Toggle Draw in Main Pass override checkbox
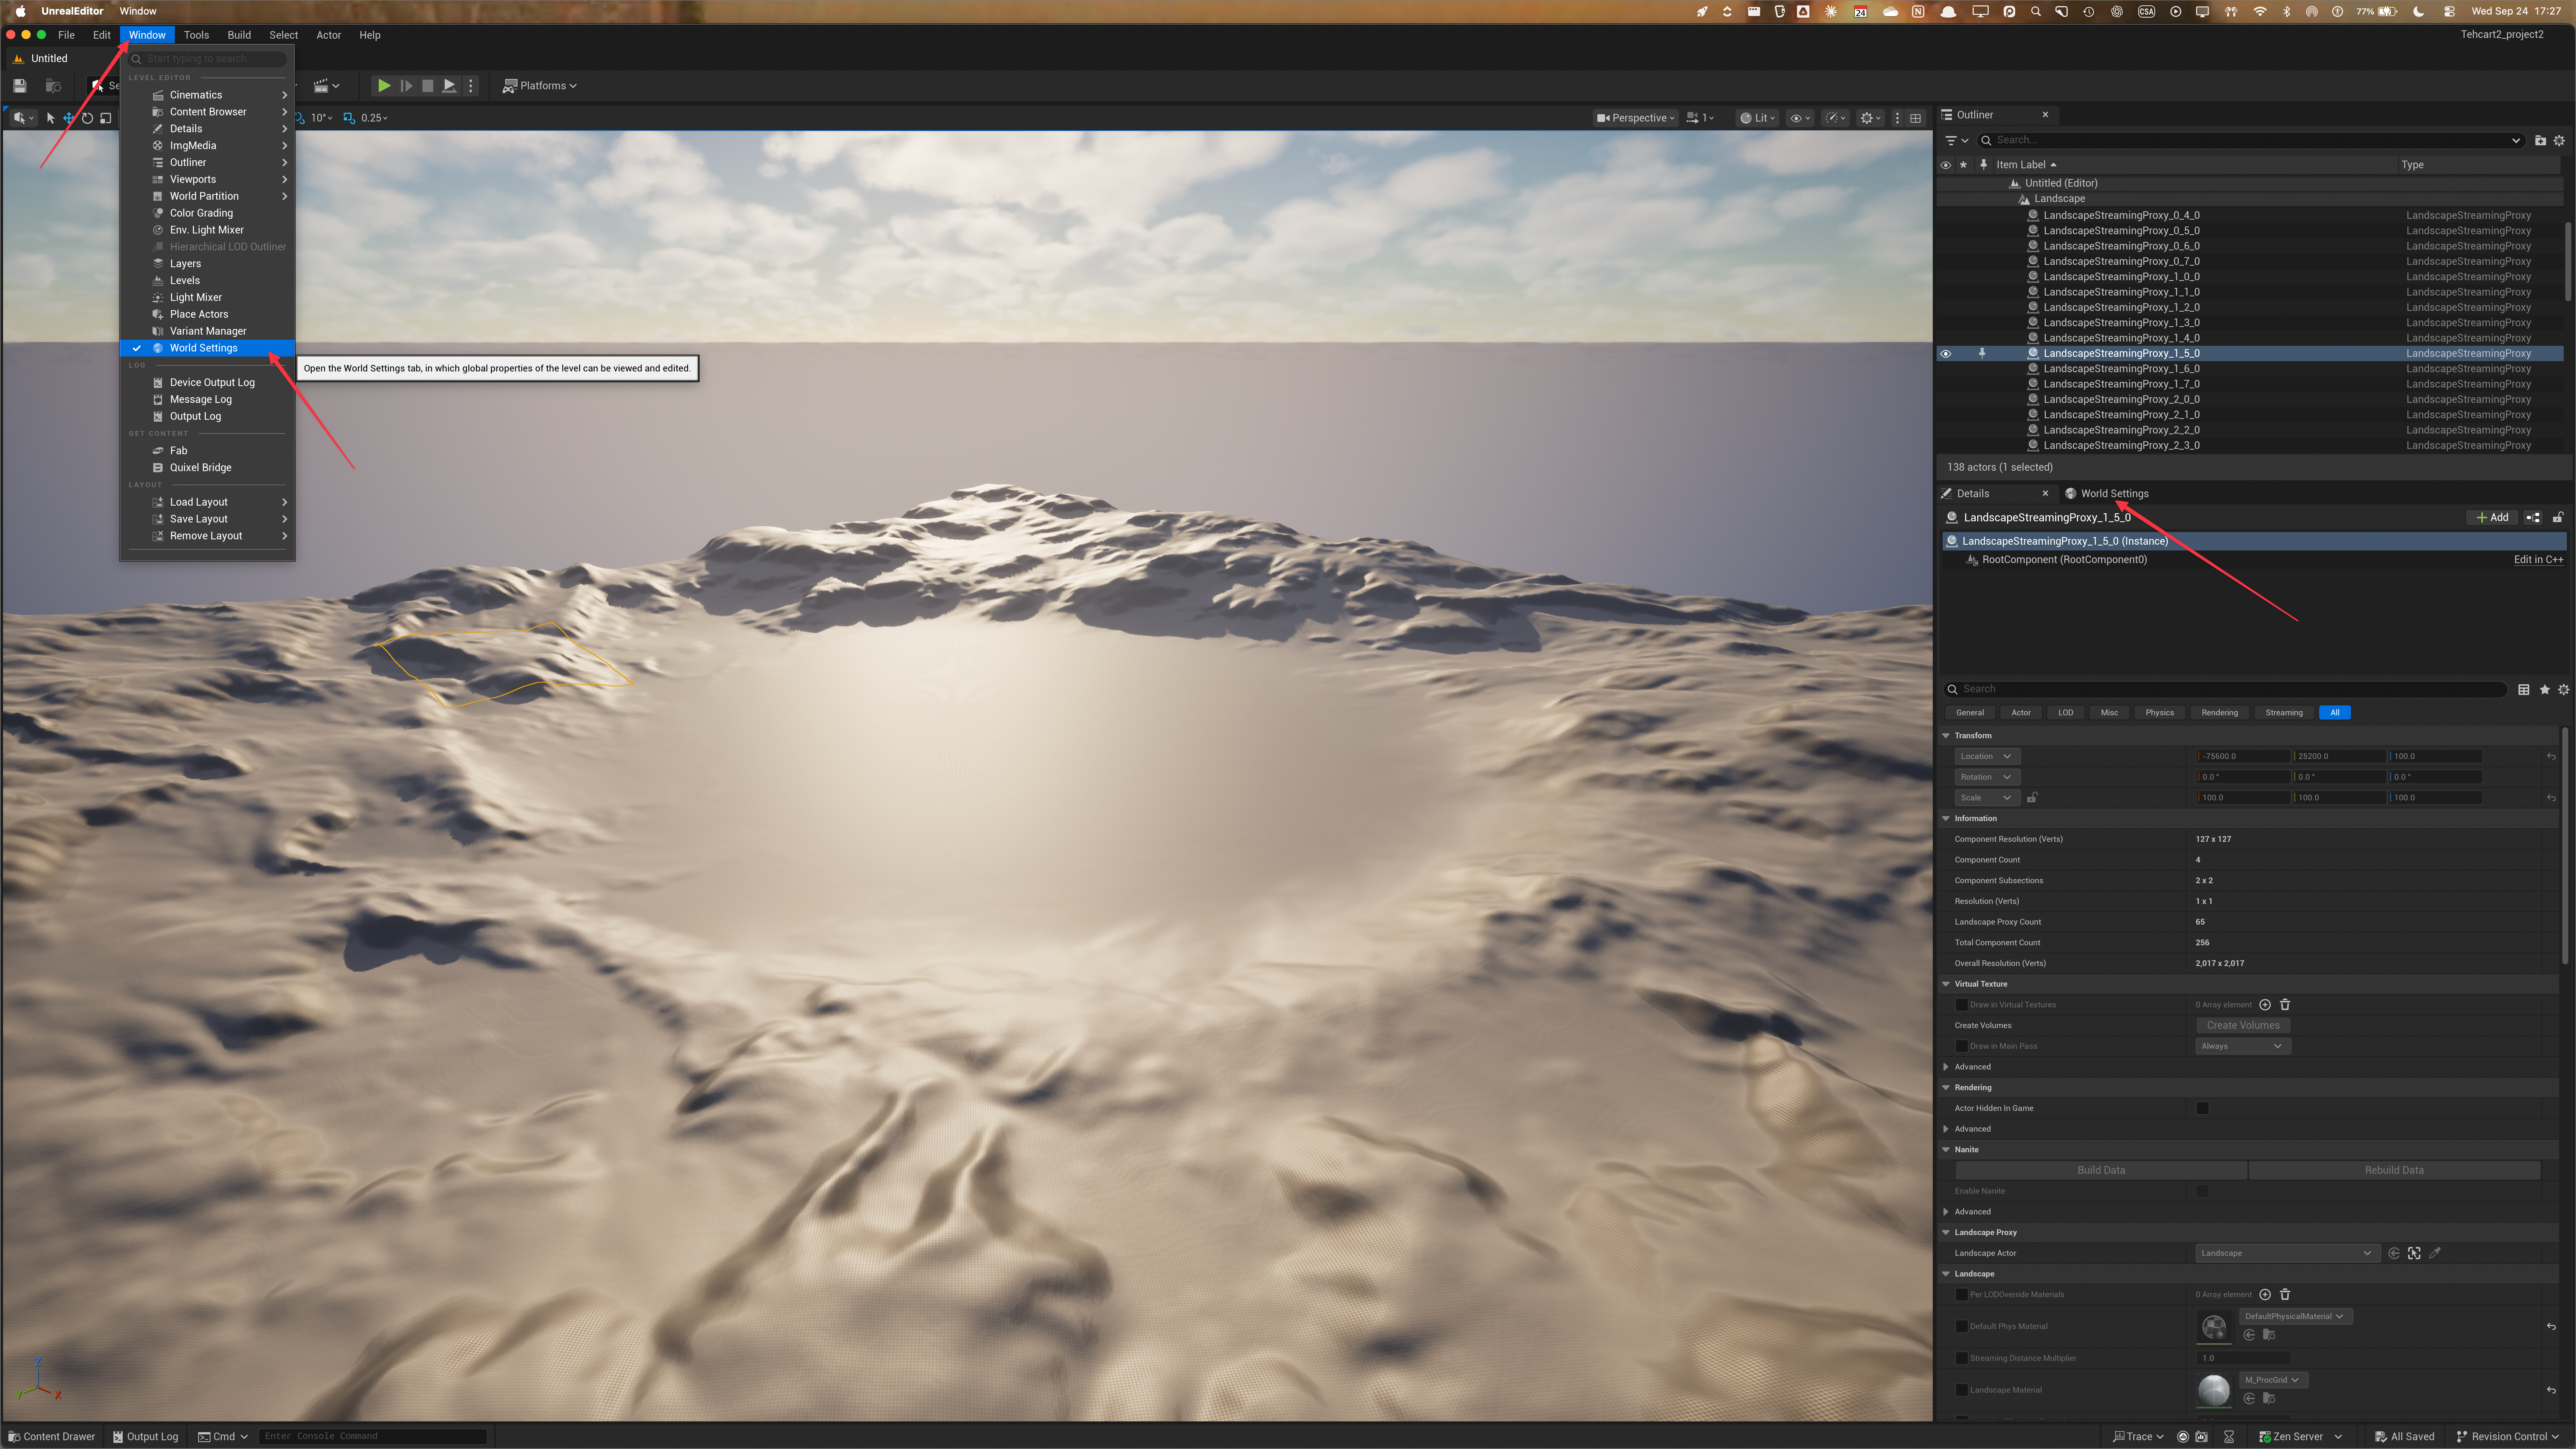This screenshot has width=2576, height=1449. (1961, 1047)
